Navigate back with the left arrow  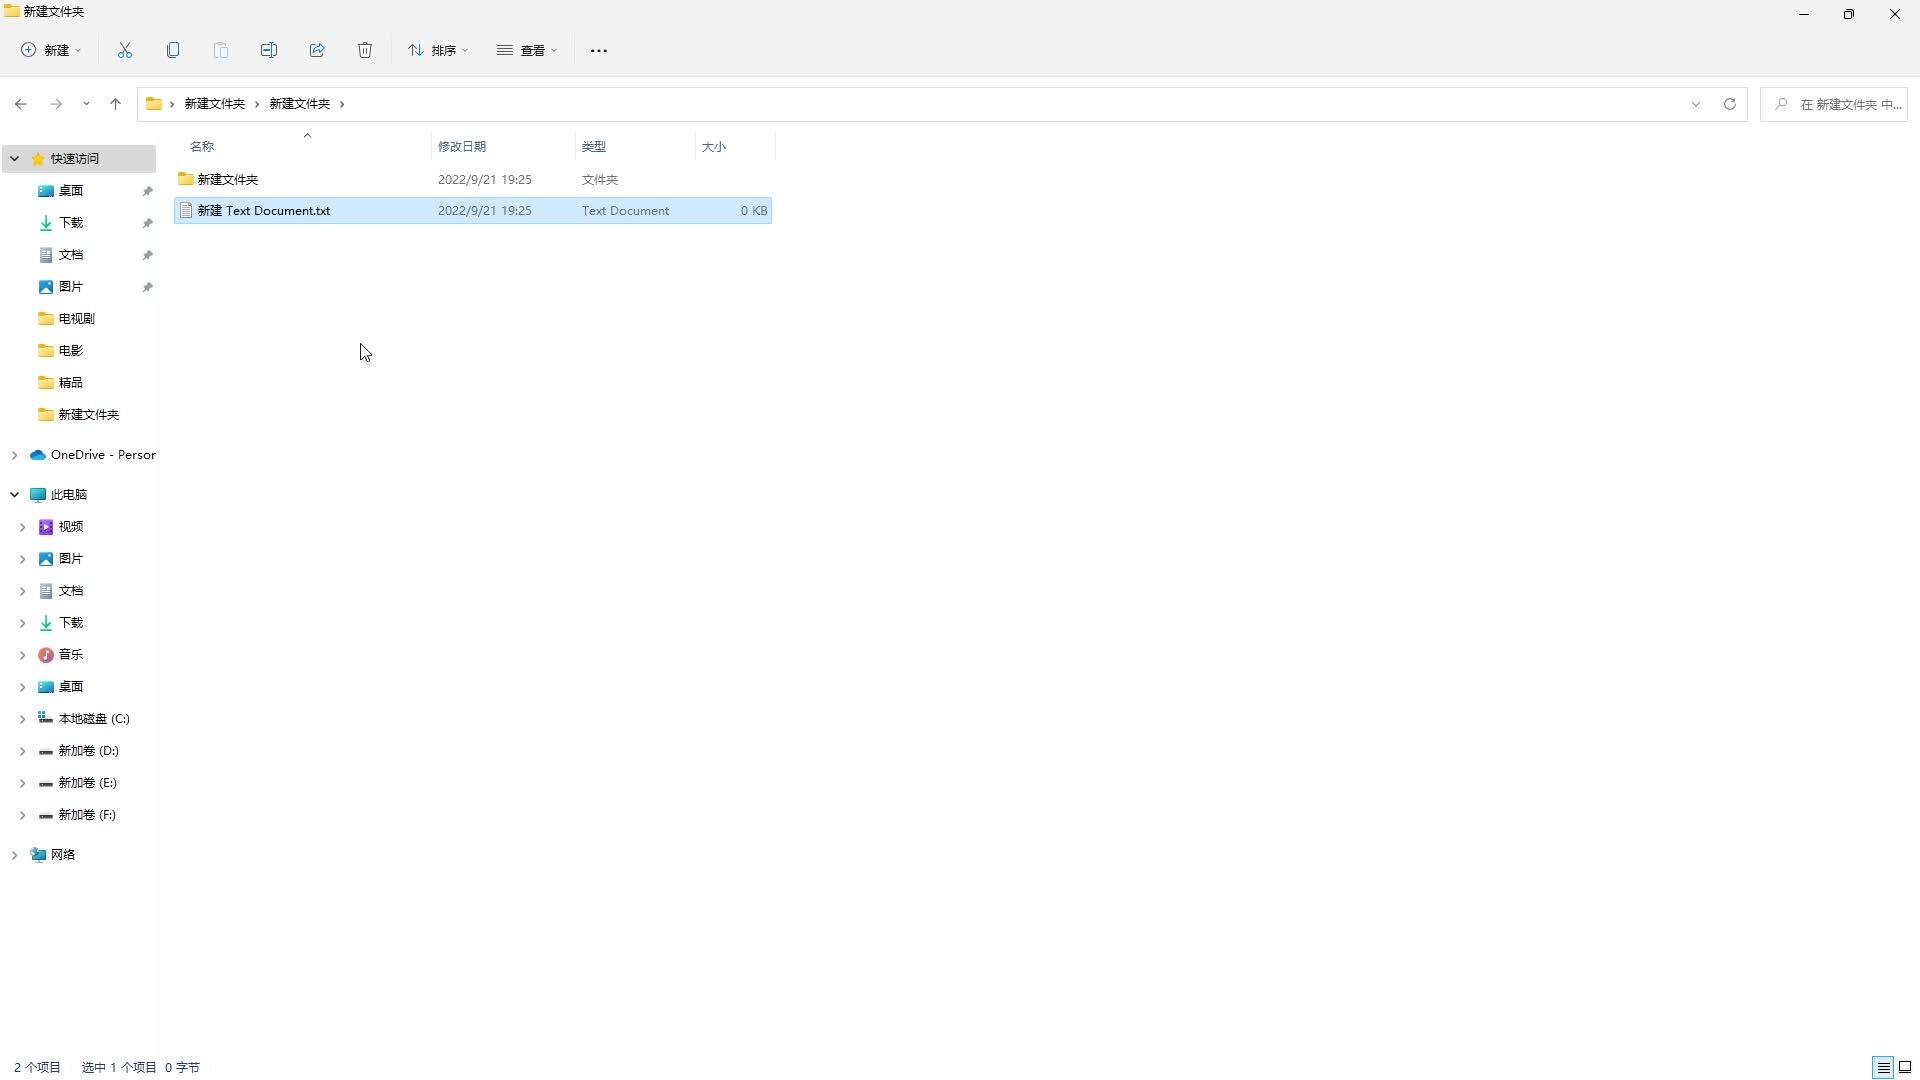[21, 104]
